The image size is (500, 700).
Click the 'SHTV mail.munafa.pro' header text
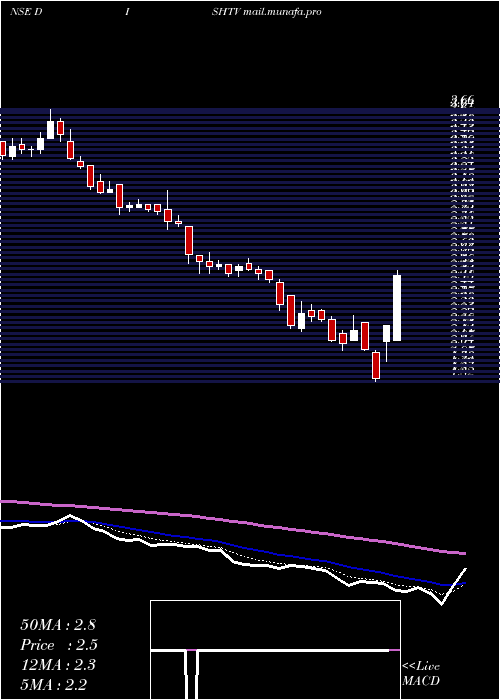(x=267, y=12)
